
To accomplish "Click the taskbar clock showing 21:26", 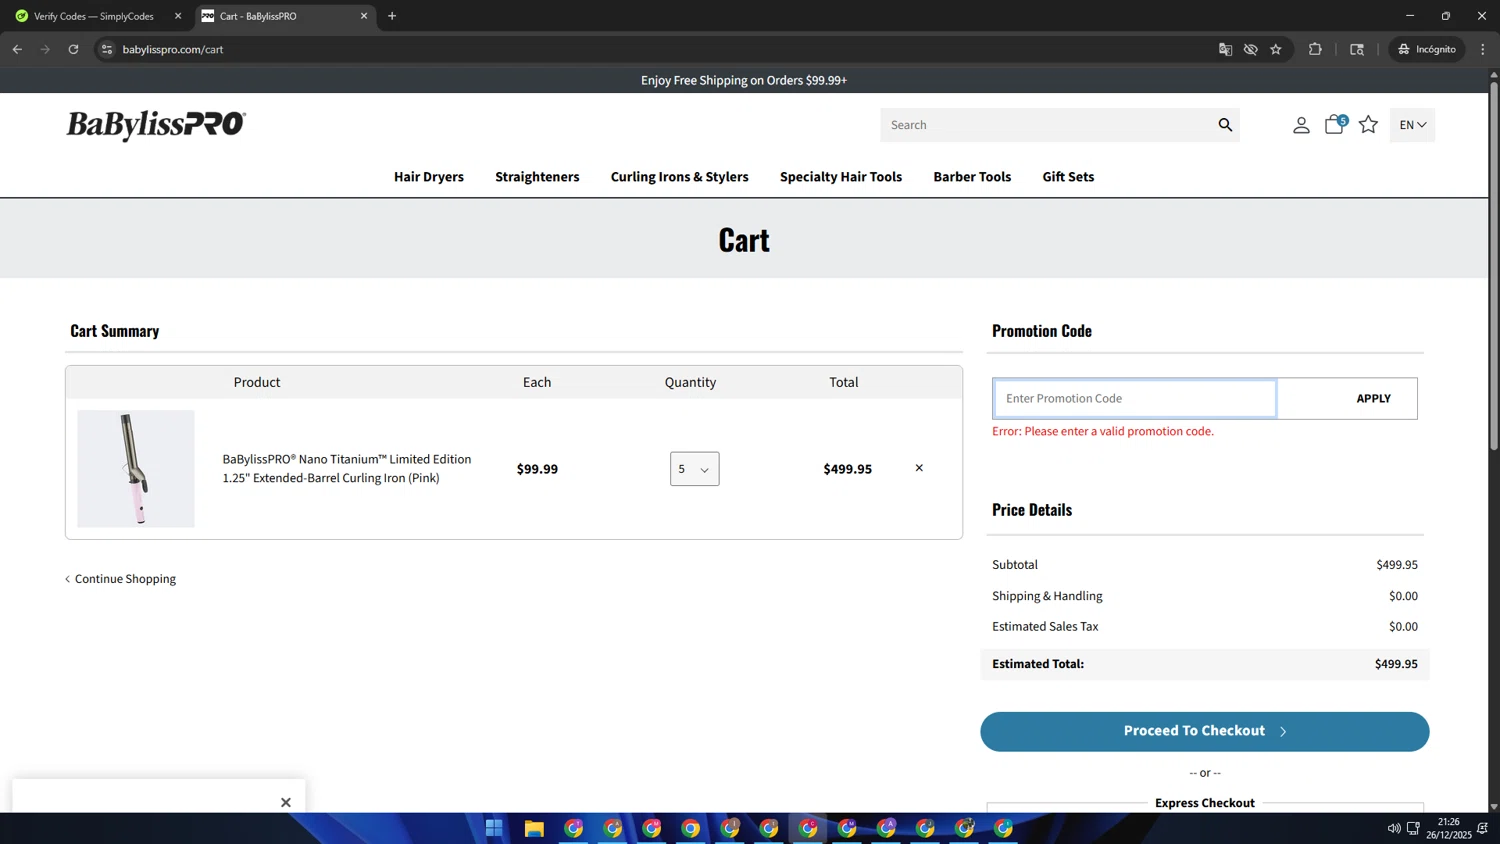I will (1448, 828).
